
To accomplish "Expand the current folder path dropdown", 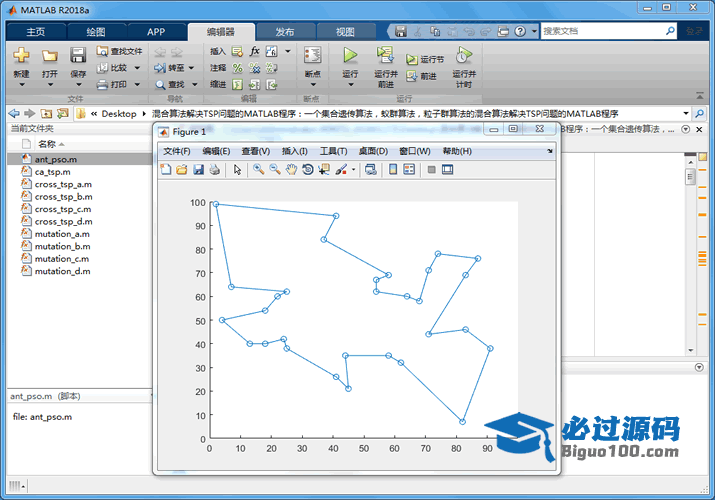I will pyautogui.click(x=686, y=113).
